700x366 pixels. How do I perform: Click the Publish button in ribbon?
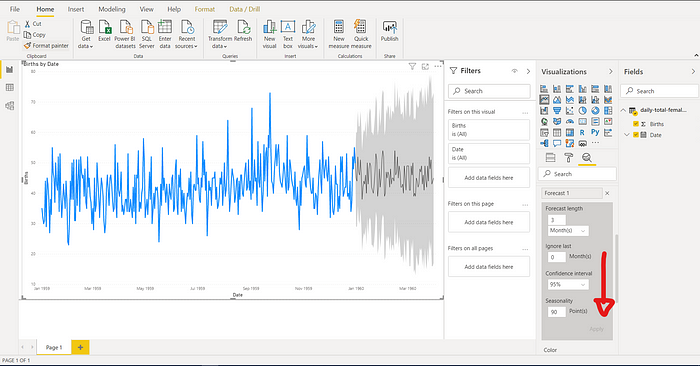click(389, 31)
